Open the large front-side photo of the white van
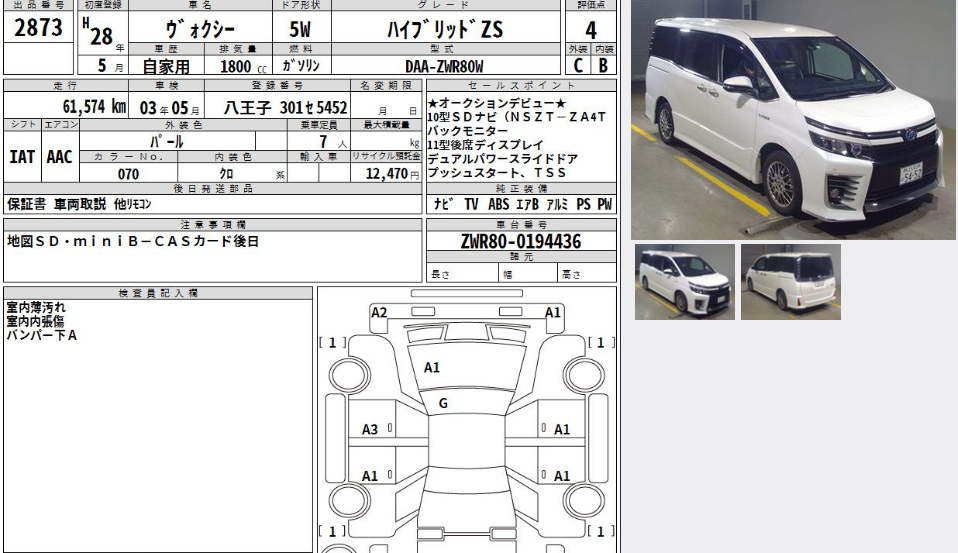This screenshot has height=553, width=958. coord(793,119)
